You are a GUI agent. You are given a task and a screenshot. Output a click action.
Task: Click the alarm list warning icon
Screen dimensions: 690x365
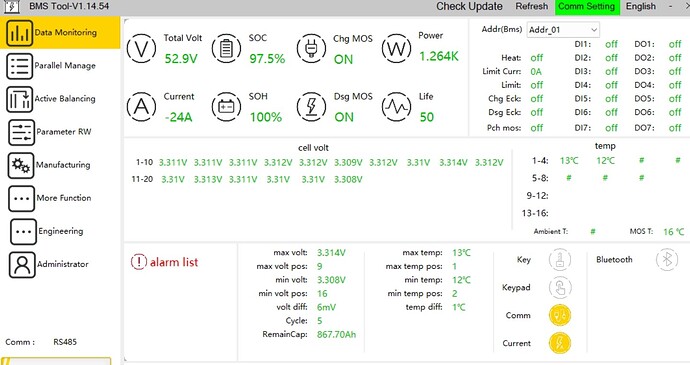tap(138, 262)
